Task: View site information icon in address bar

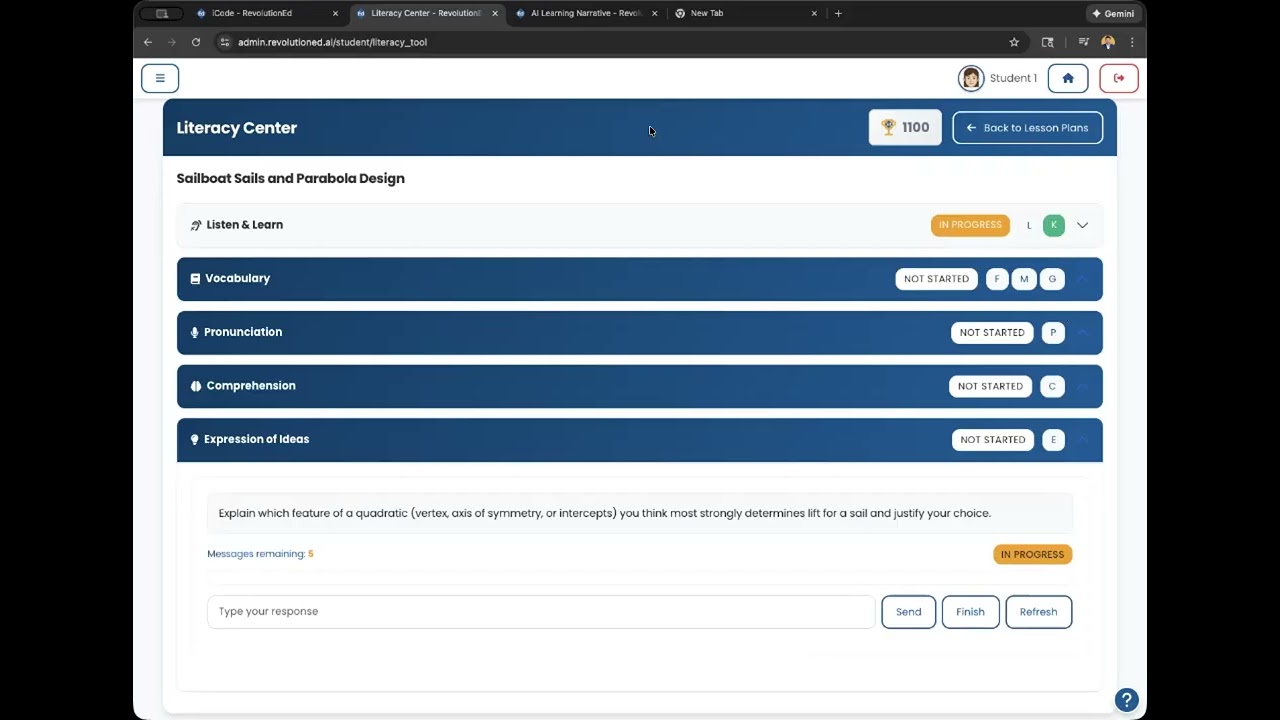Action: click(225, 42)
